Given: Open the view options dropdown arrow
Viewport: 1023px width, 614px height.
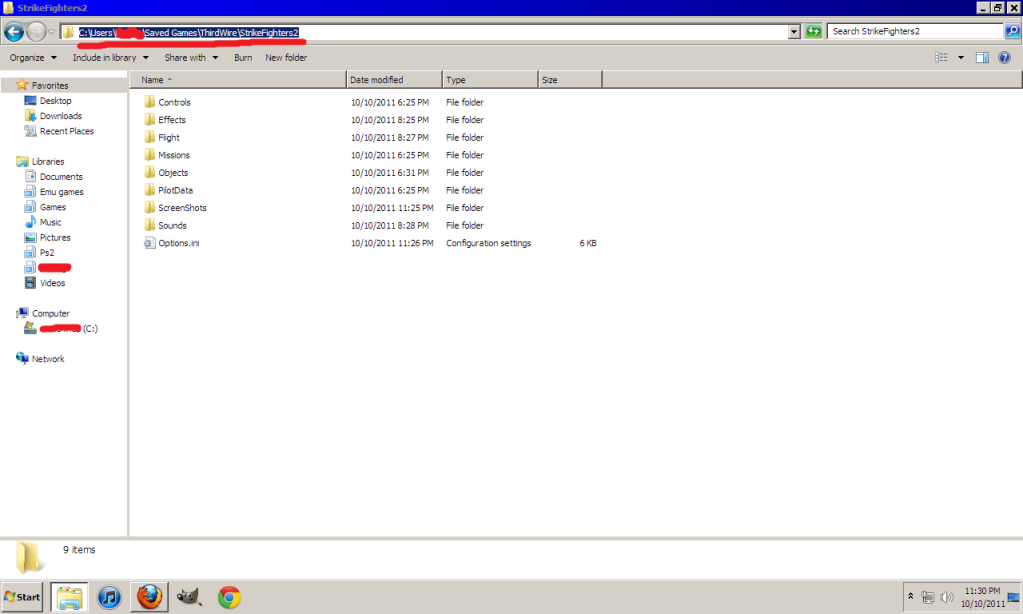Looking at the screenshot, I should click(x=960, y=57).
